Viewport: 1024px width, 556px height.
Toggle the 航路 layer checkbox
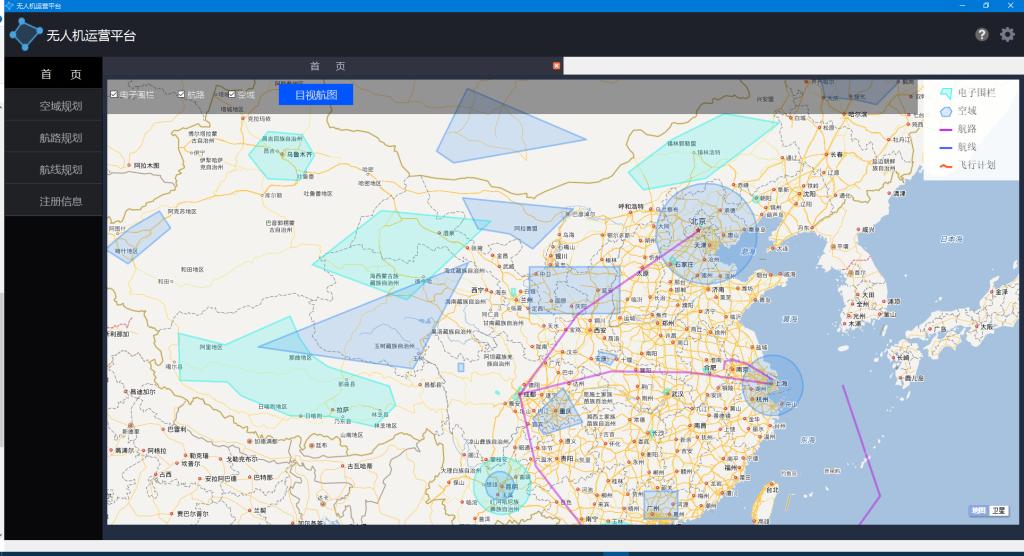point(181,95)
